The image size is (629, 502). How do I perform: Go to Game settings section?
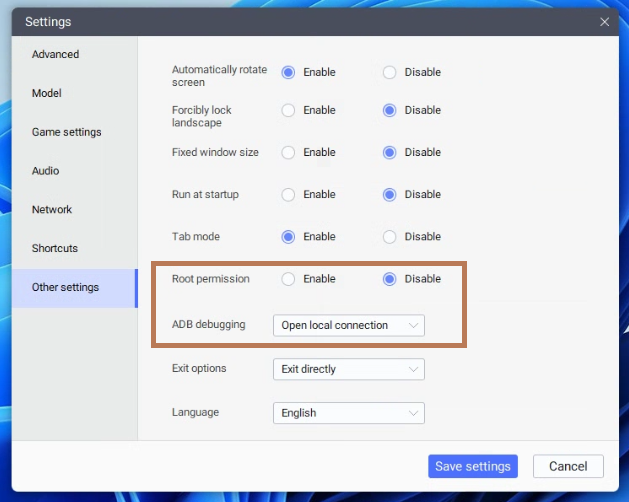(66, 132)
